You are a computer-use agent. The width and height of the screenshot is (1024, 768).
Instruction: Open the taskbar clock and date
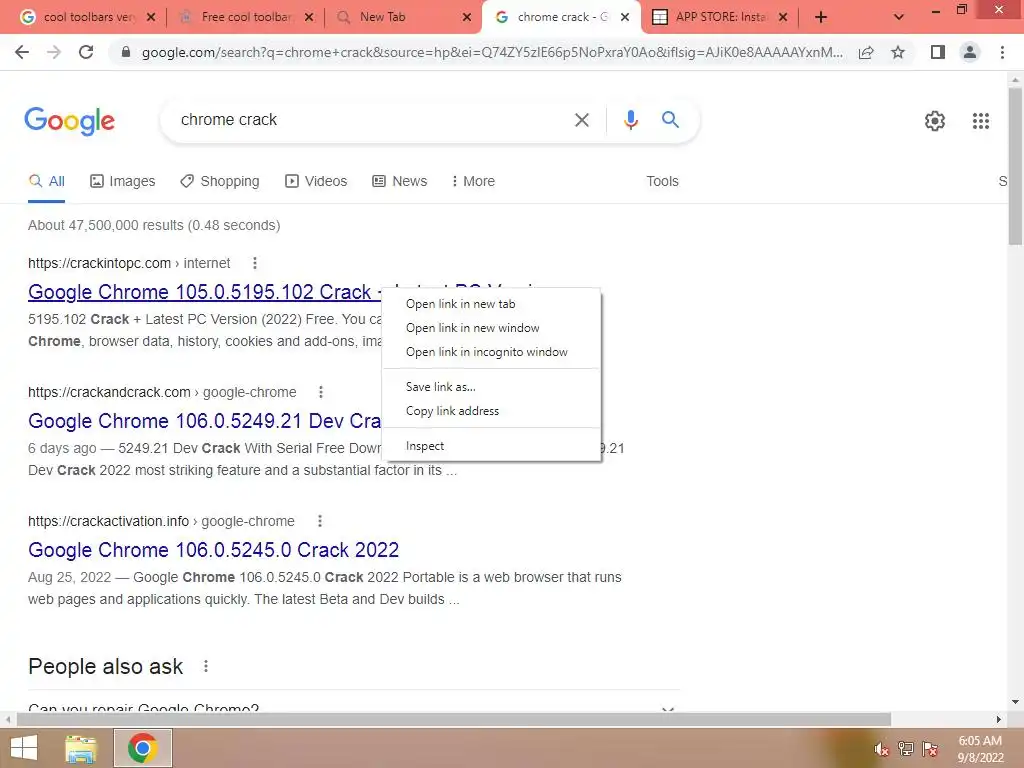[x=980, y=749]
